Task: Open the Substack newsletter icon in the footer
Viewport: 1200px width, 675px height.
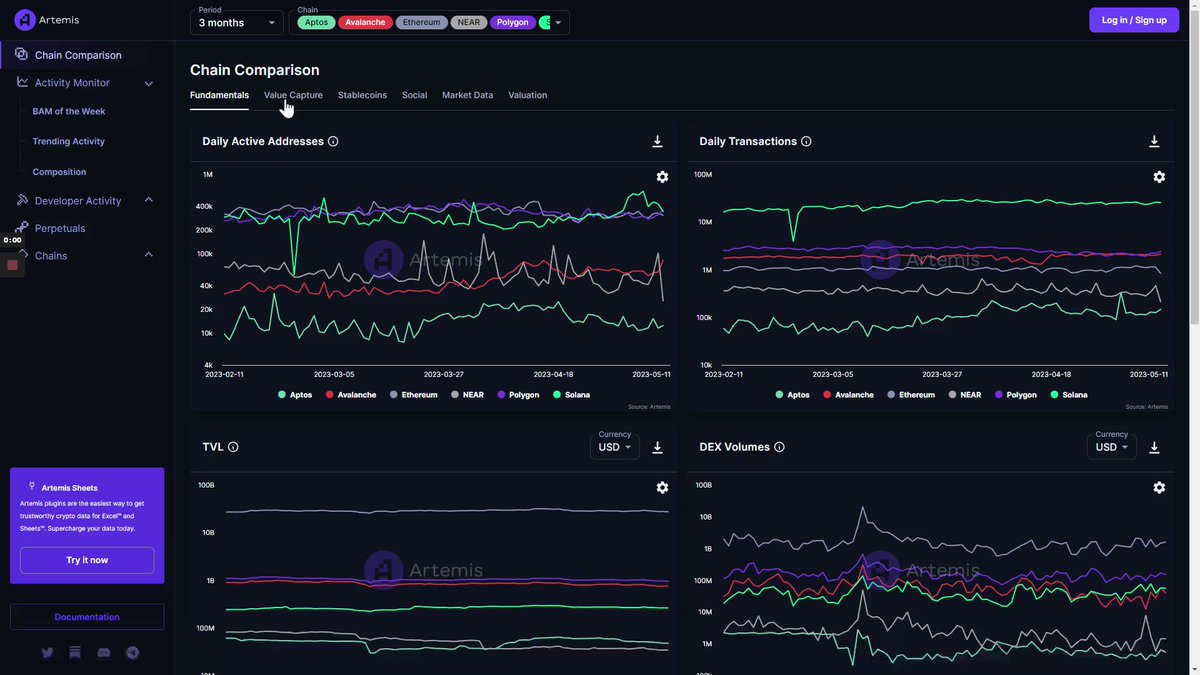Action: (x=75, y=653)
